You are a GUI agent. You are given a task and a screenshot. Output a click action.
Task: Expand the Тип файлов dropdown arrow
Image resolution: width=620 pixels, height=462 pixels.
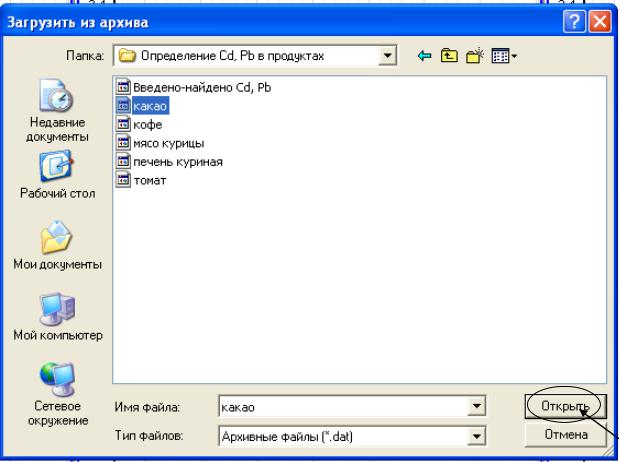coord(476,436)
